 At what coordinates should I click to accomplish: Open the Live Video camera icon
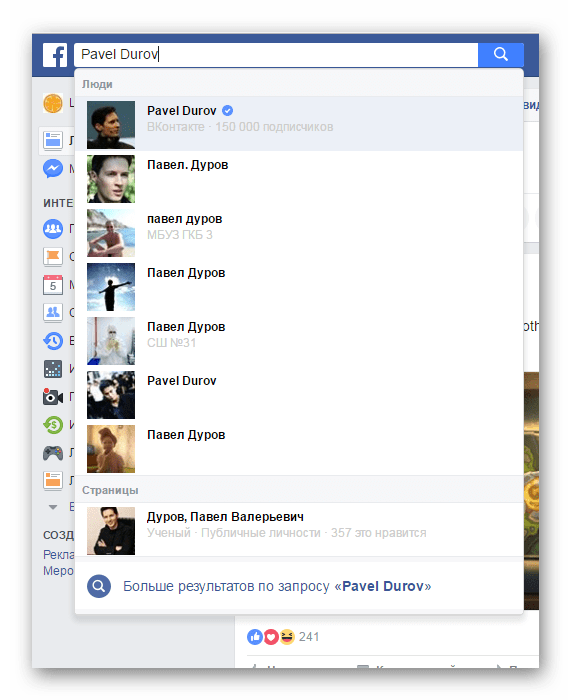(53, 396)
